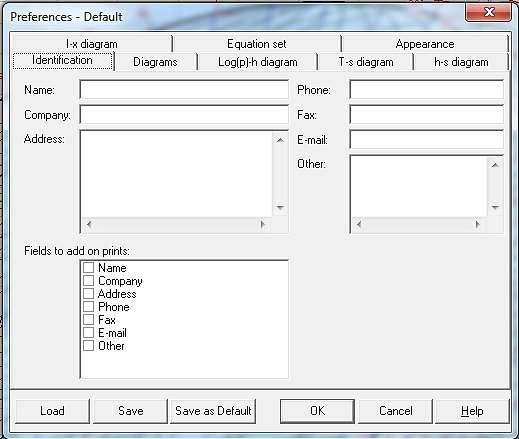Click the Fax input field
Viewport: 519px width, 439px height.
click(426, 114)
